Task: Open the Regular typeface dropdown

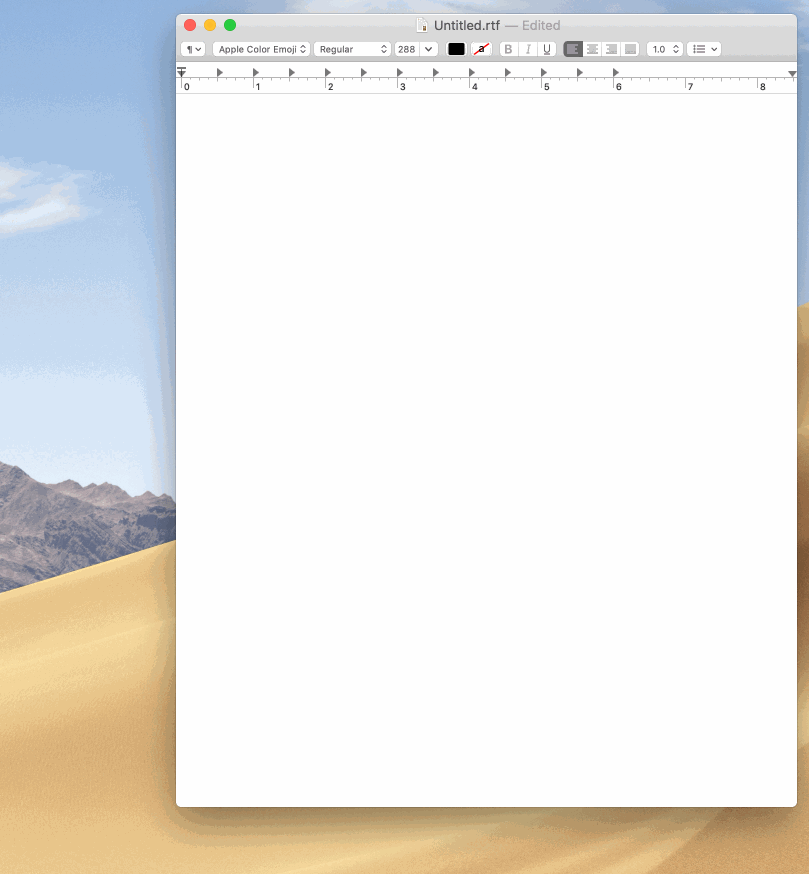Action: coord(352,49)
